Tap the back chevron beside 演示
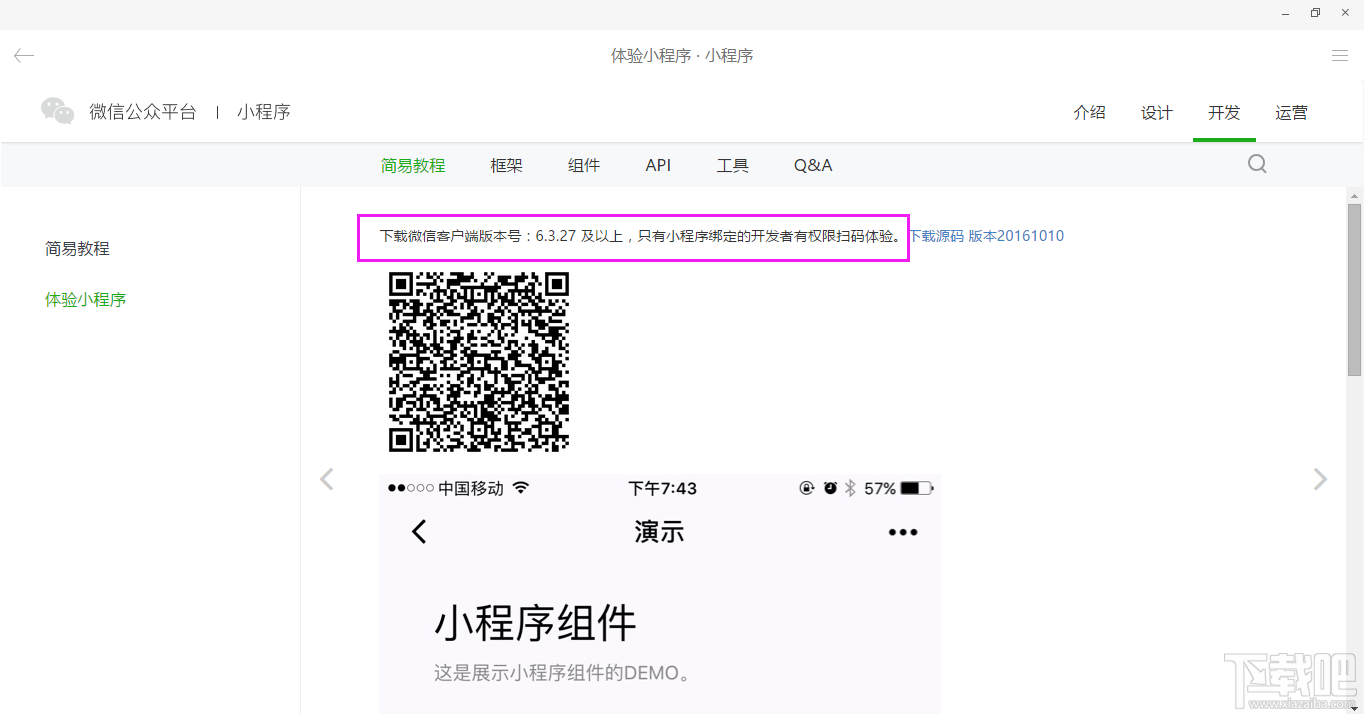 point(419,532)
